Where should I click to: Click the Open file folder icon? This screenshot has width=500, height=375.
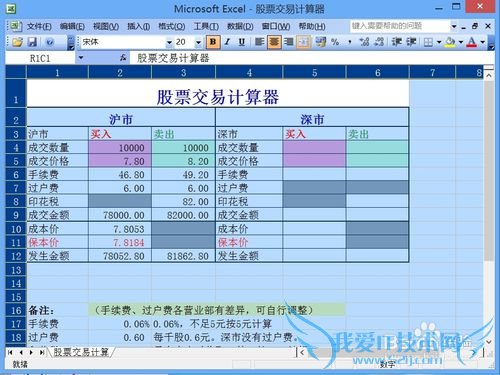click(x=17, y=42)
